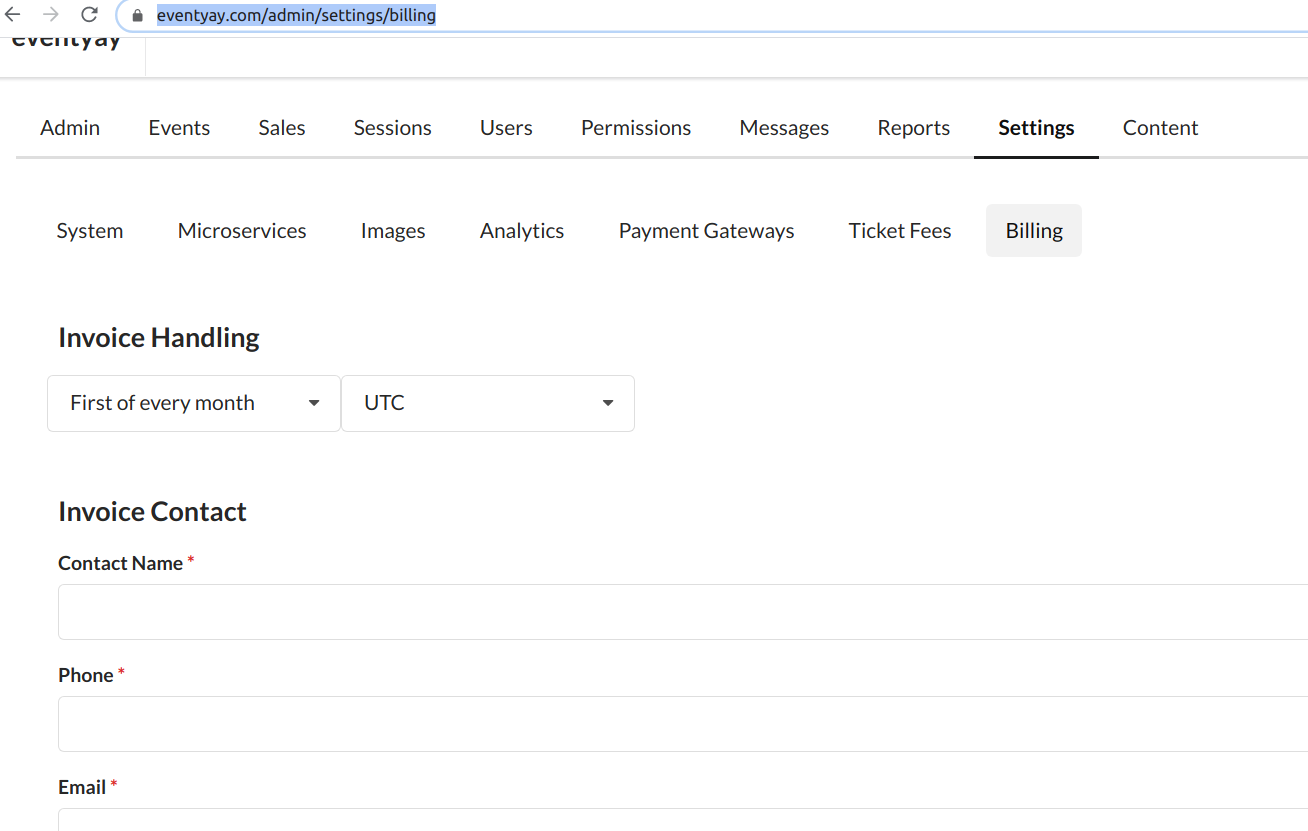The image size is (1308, 831).
Task: Select the Billing sub-tab
Action: coord(1034,231)
